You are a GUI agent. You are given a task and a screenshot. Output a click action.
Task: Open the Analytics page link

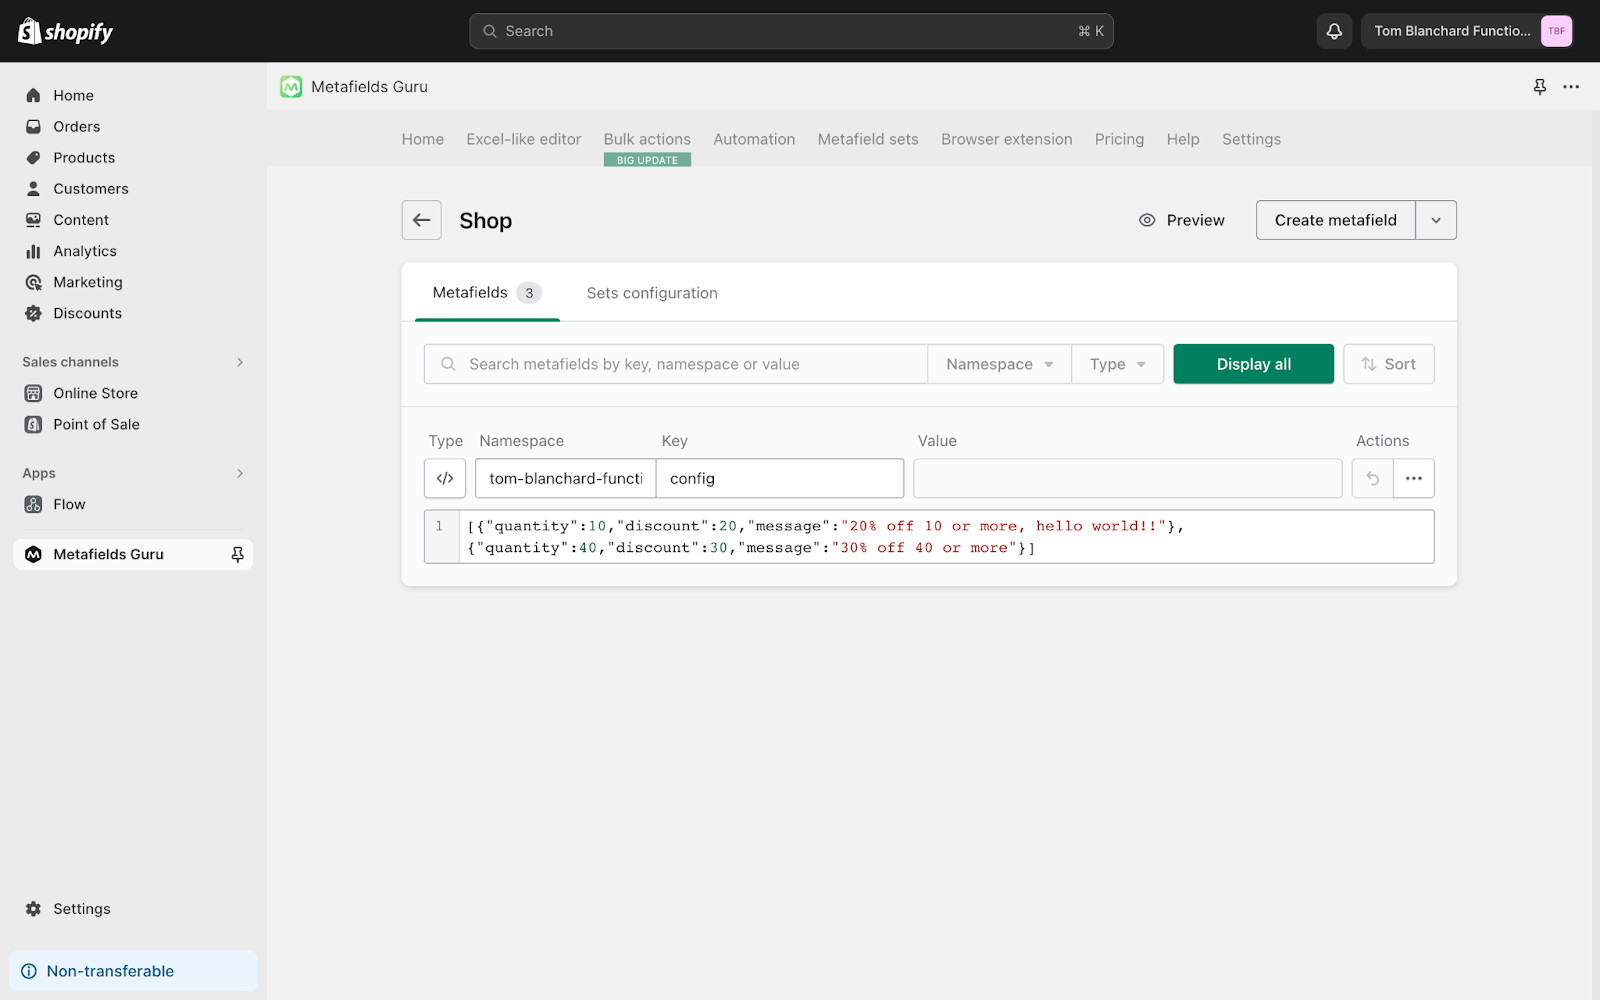pyautogui.click(x=85, y=251)
